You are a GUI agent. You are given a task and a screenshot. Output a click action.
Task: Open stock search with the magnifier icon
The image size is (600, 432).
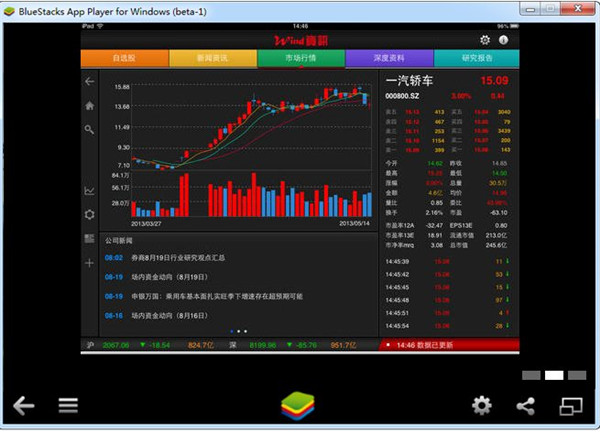89,130
